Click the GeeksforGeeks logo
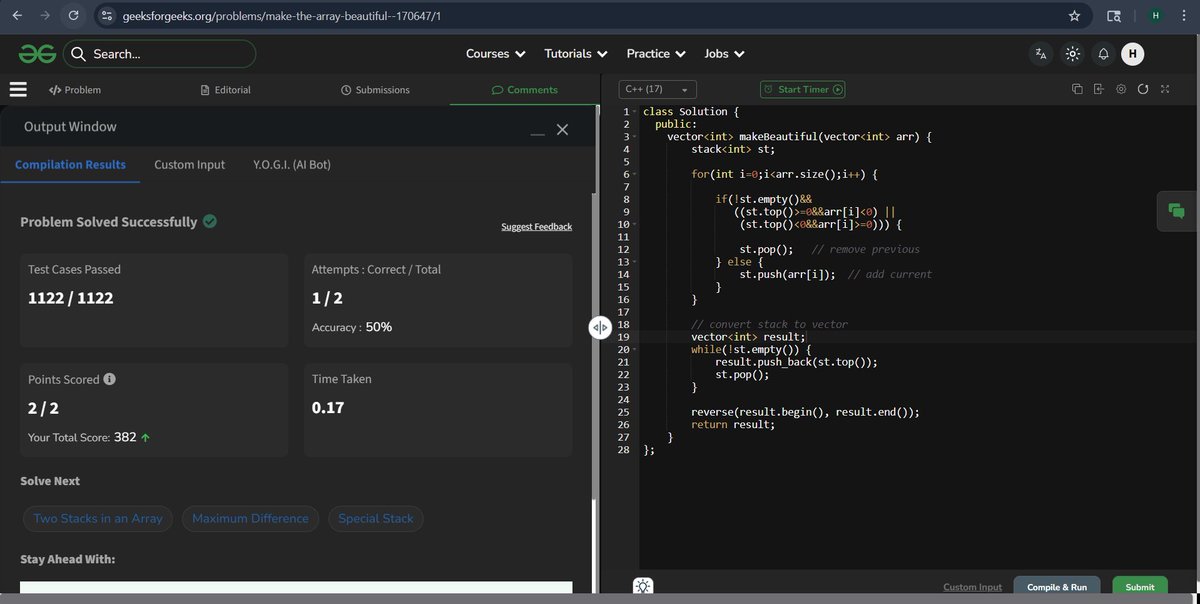 [35, 54]
